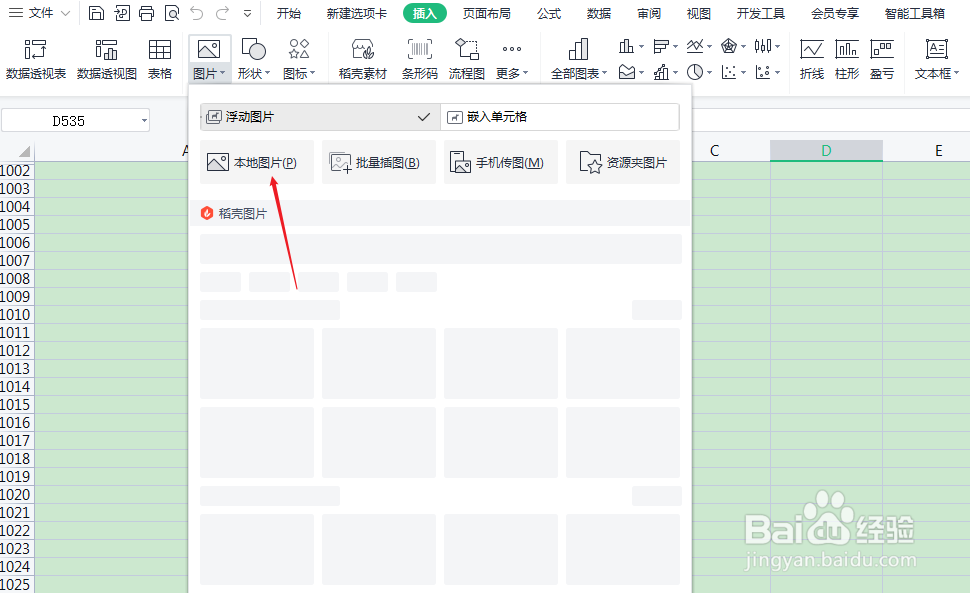Insert a 盈亏 win/loss sparkline
This screenshot has height=593, width=970.
tap(882, 59)
